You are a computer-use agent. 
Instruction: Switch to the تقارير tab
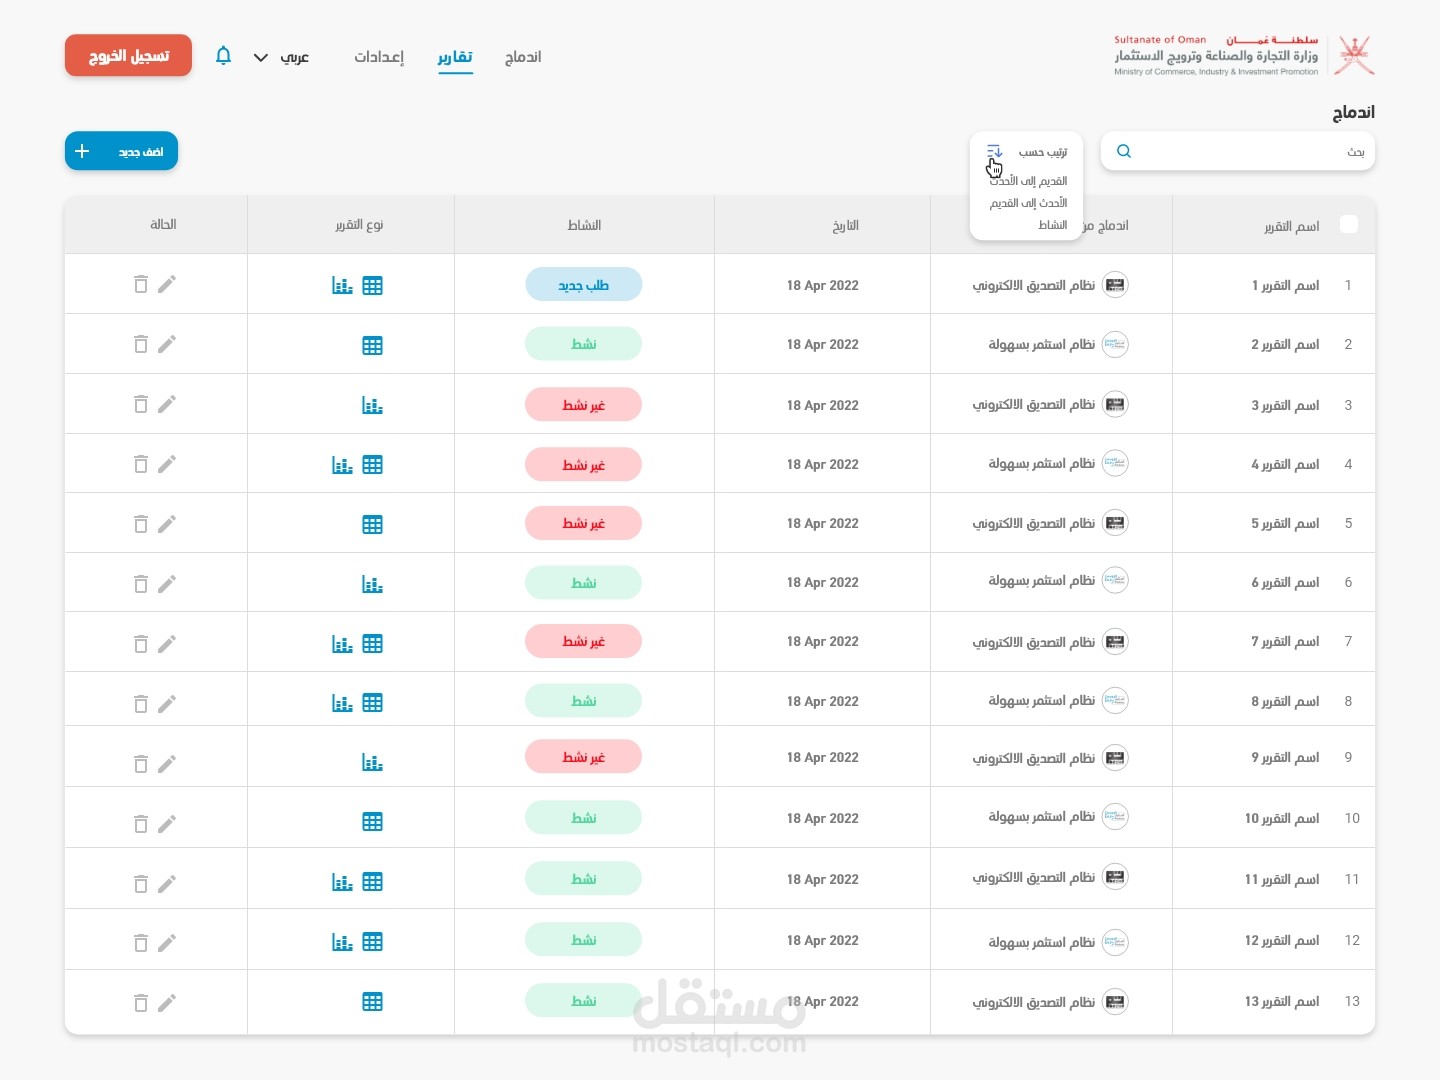(455, 57)
